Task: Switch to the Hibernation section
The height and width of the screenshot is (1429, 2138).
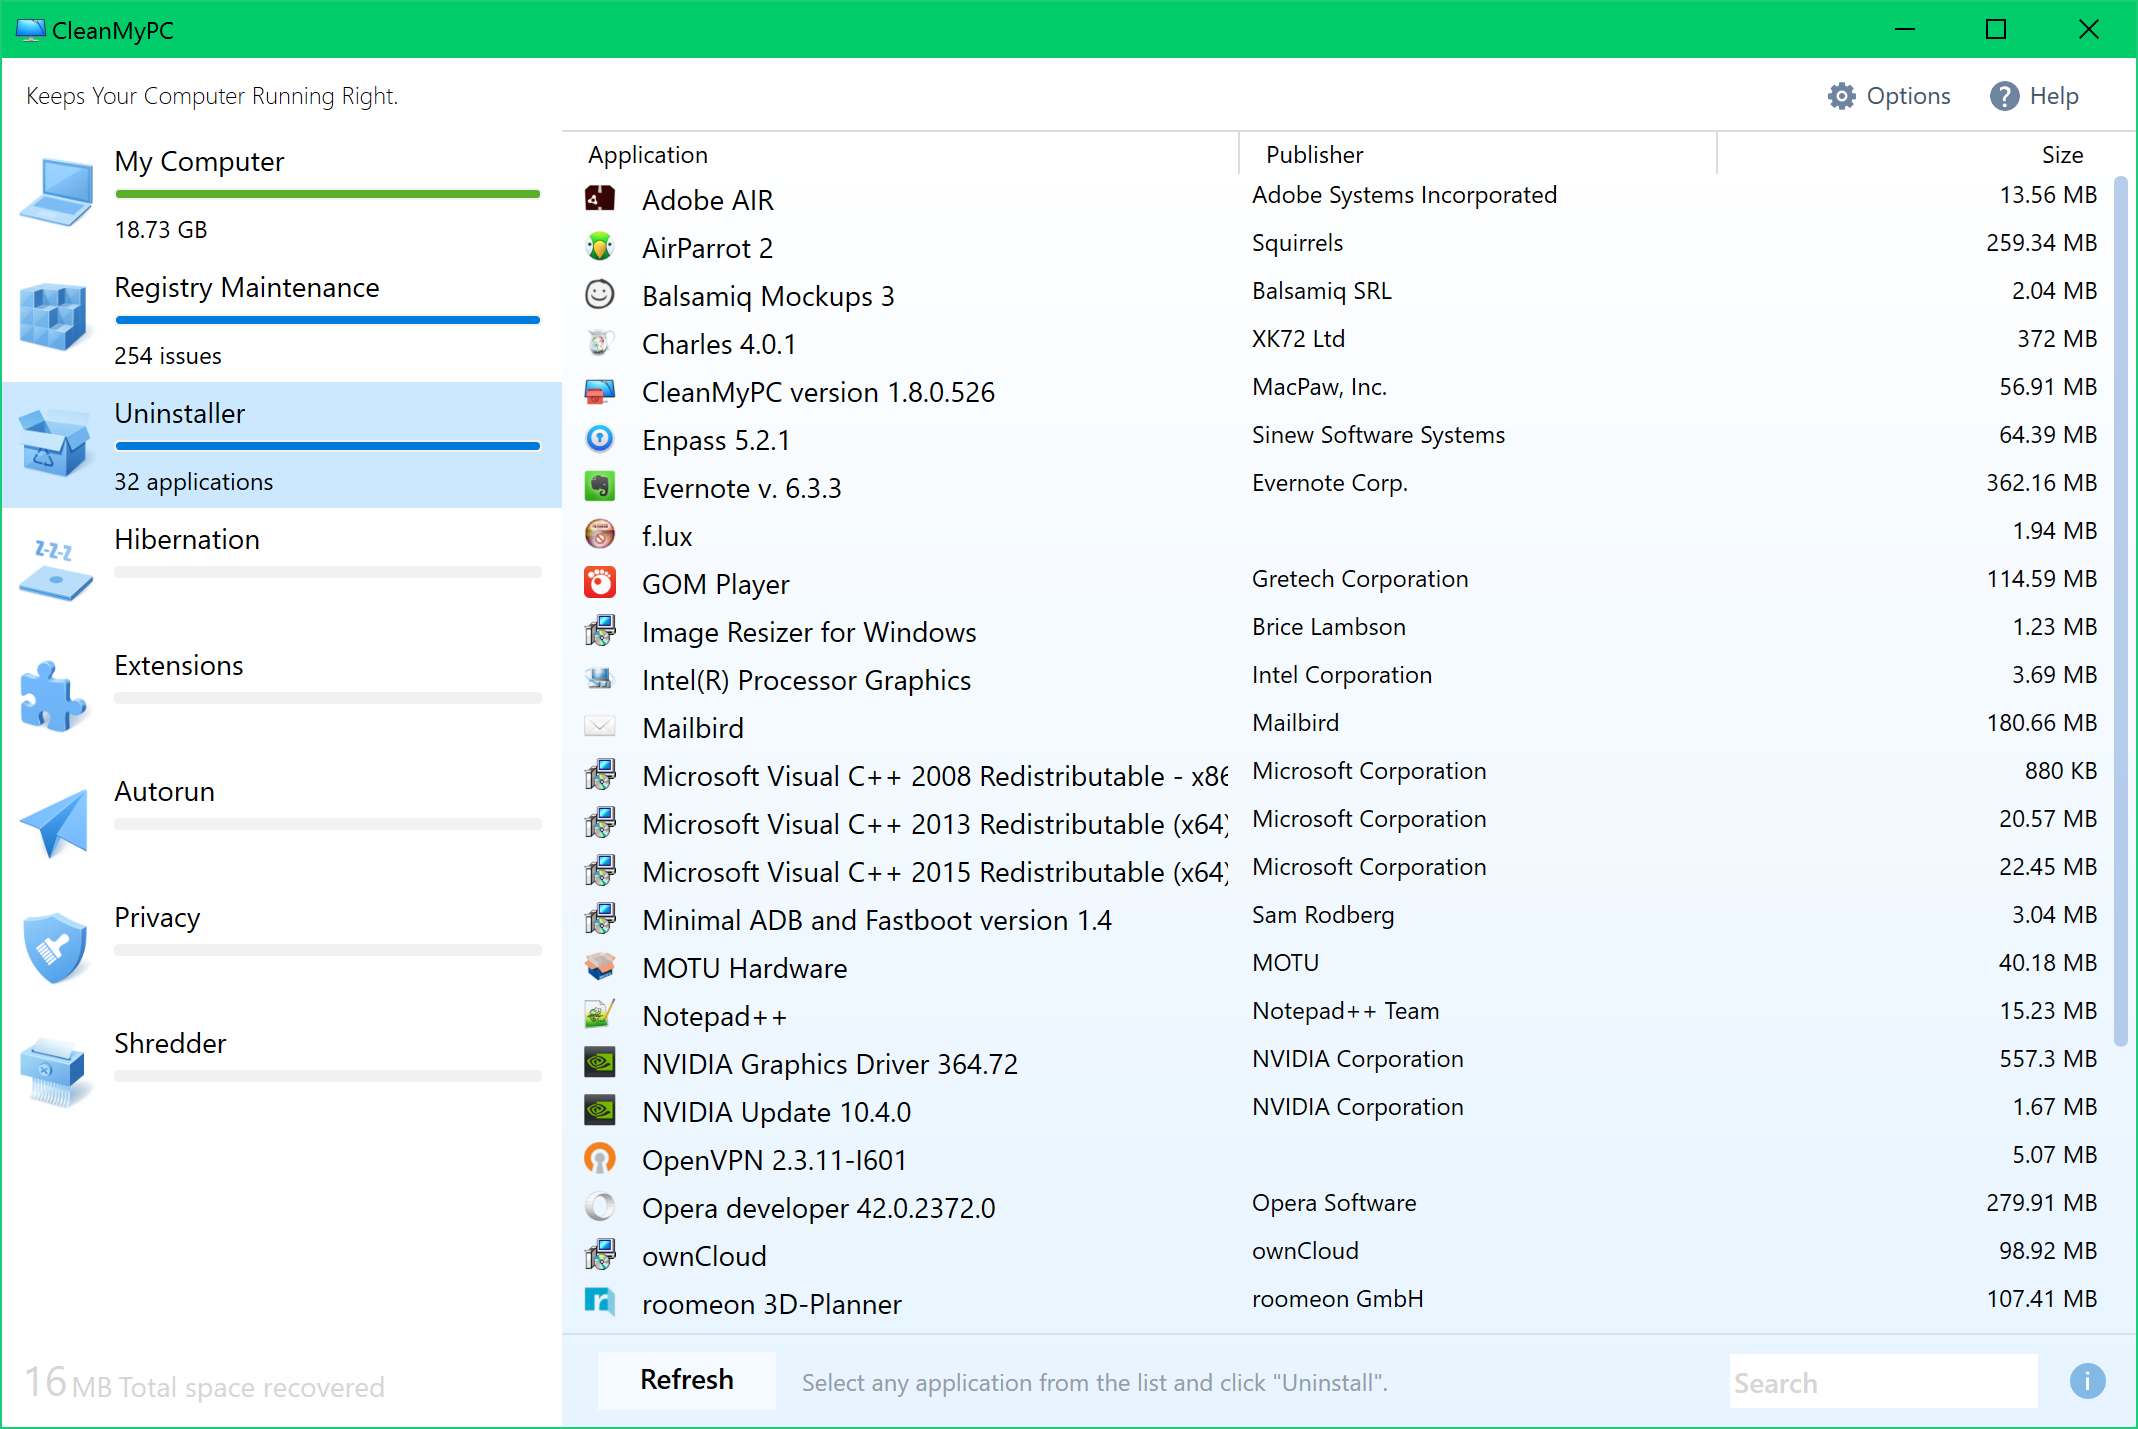Action: 187,540
